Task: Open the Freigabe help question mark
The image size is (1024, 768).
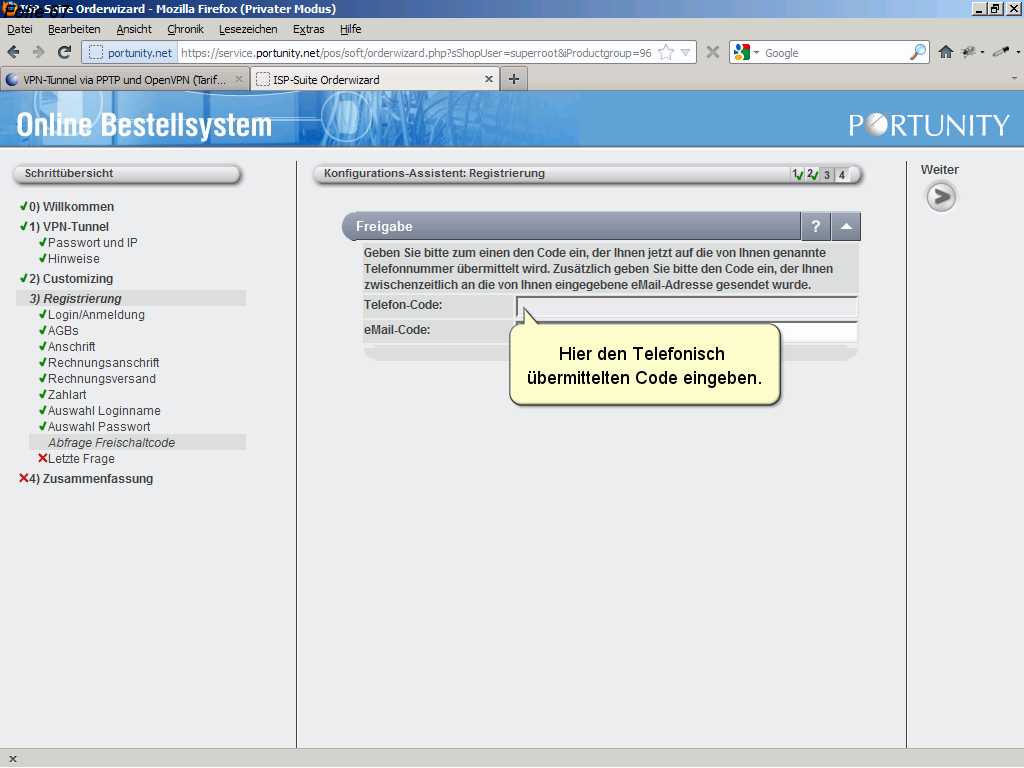Action: pos(815,227)
